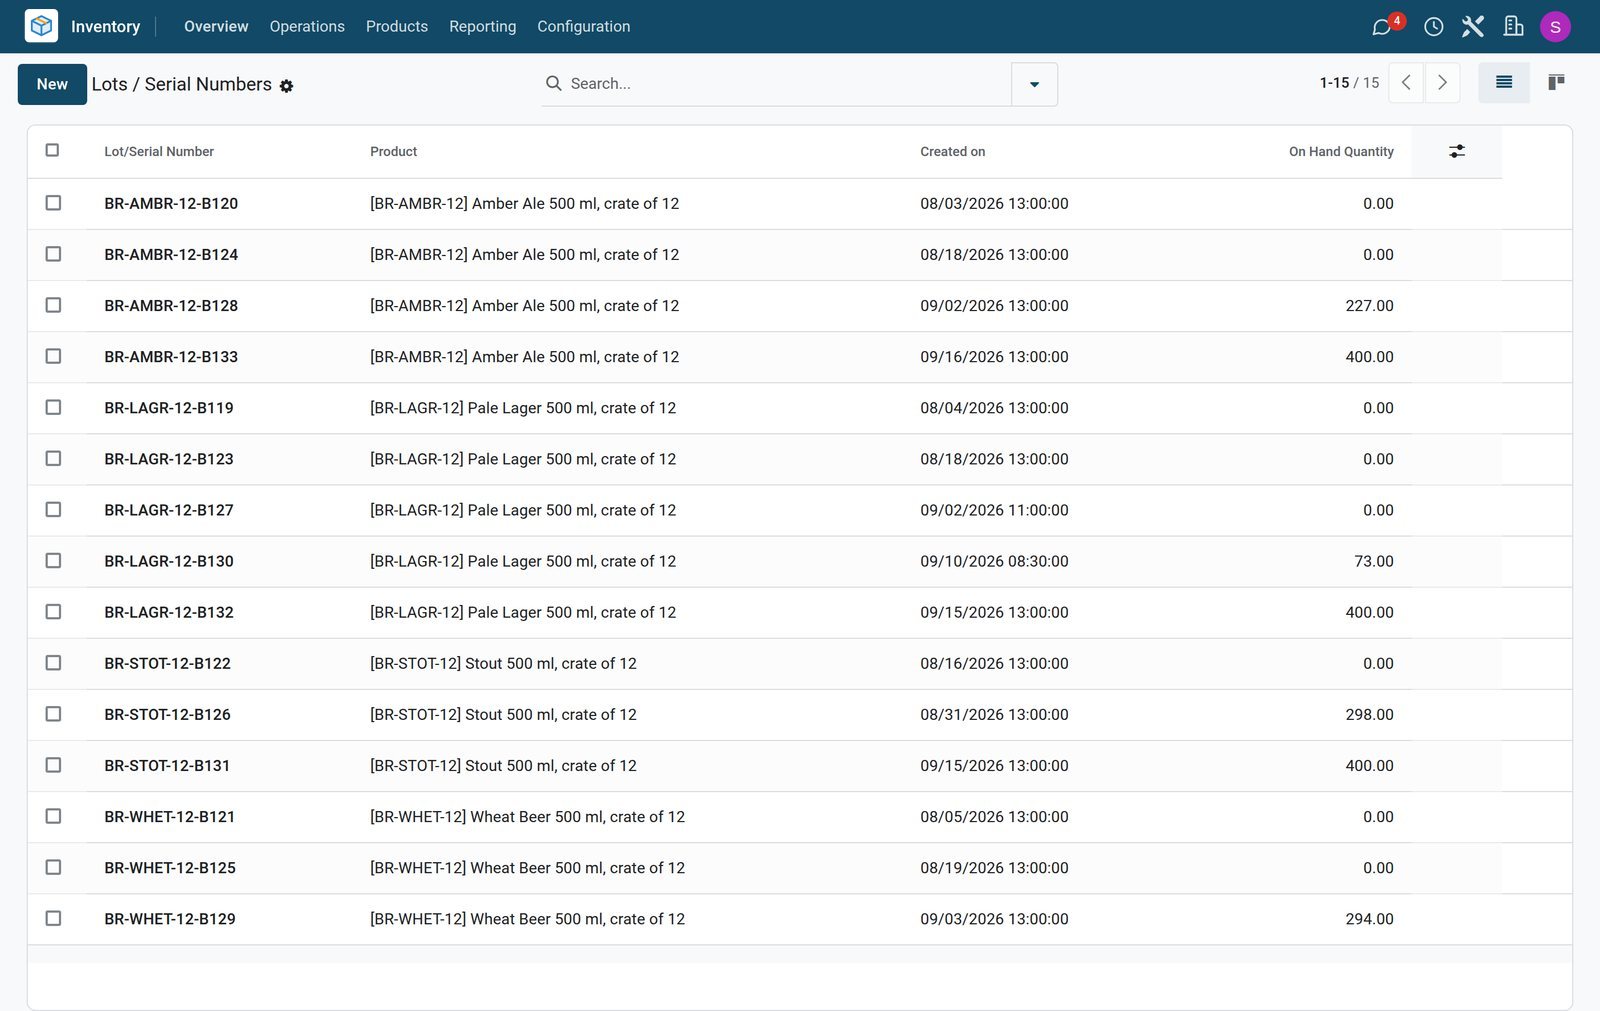1600x1011 pixels.
Task: Click the 227.00 on hand quantity
Action: click(1369, 306)
